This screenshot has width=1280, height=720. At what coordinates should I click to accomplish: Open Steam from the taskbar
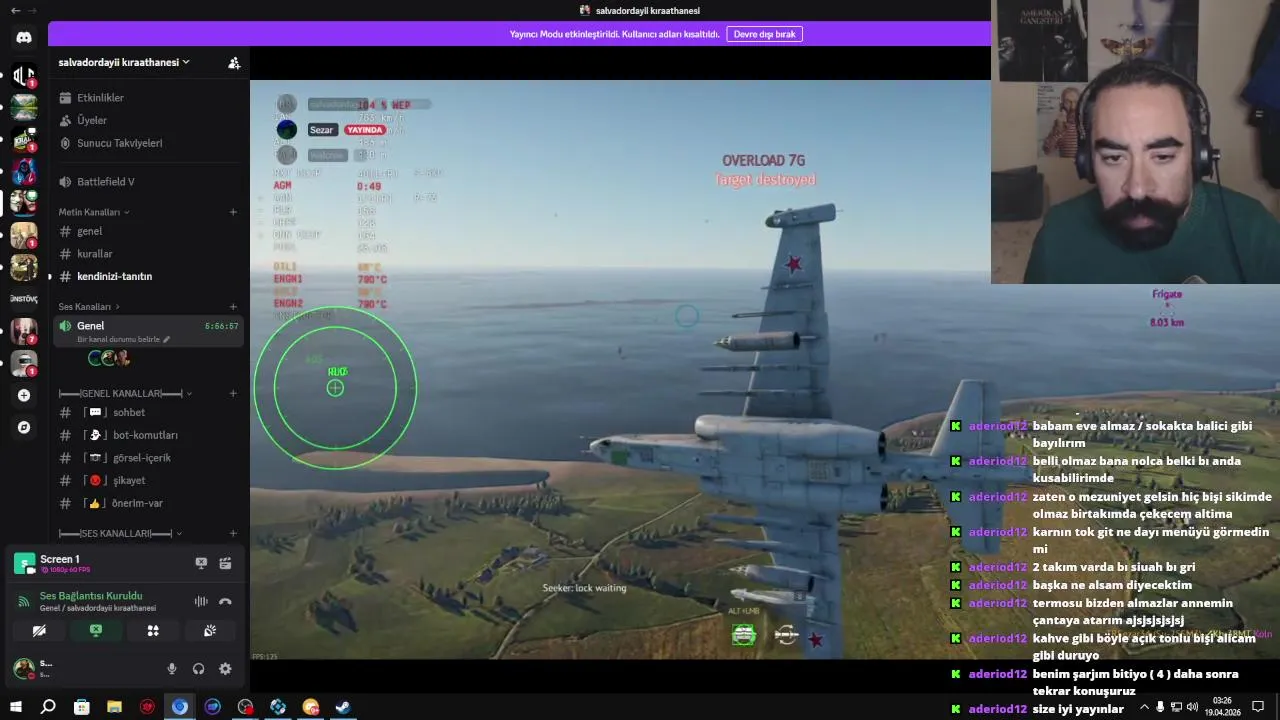click(x=343, y=707)
